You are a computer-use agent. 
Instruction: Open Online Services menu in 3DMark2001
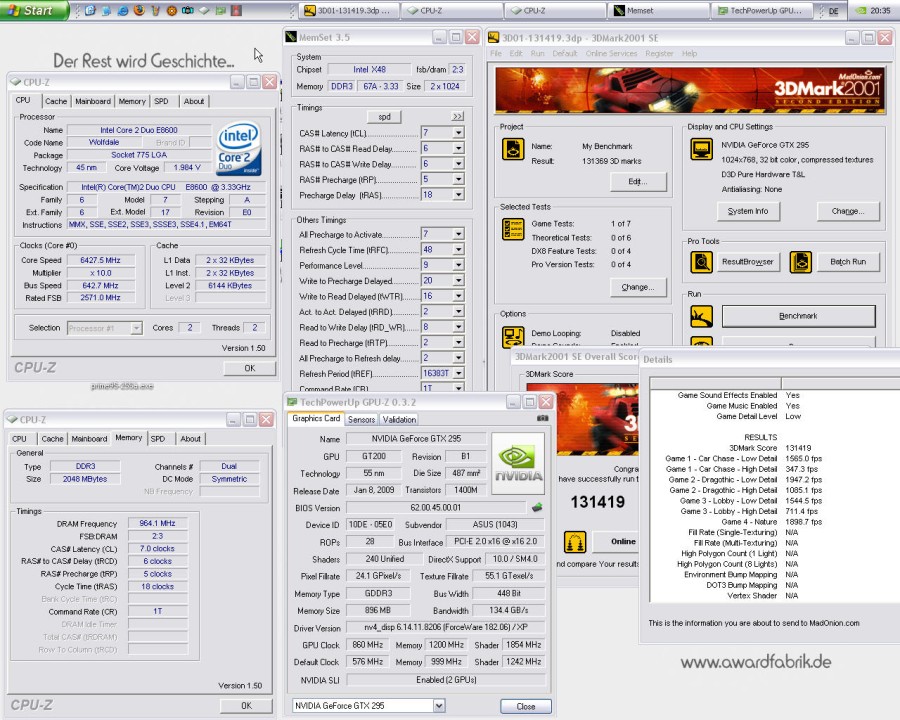pos(611,53)
